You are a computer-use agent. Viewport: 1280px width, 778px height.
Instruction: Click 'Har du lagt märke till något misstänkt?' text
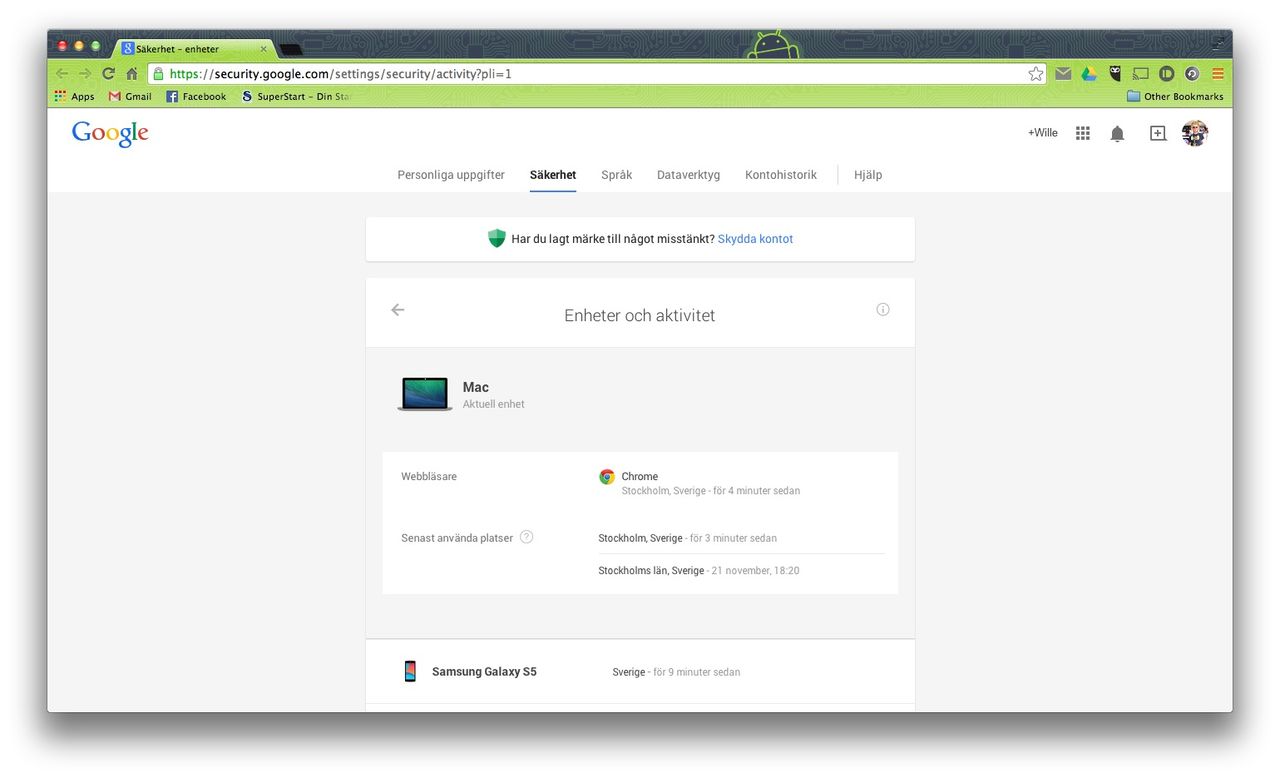[x=613, y=239]
